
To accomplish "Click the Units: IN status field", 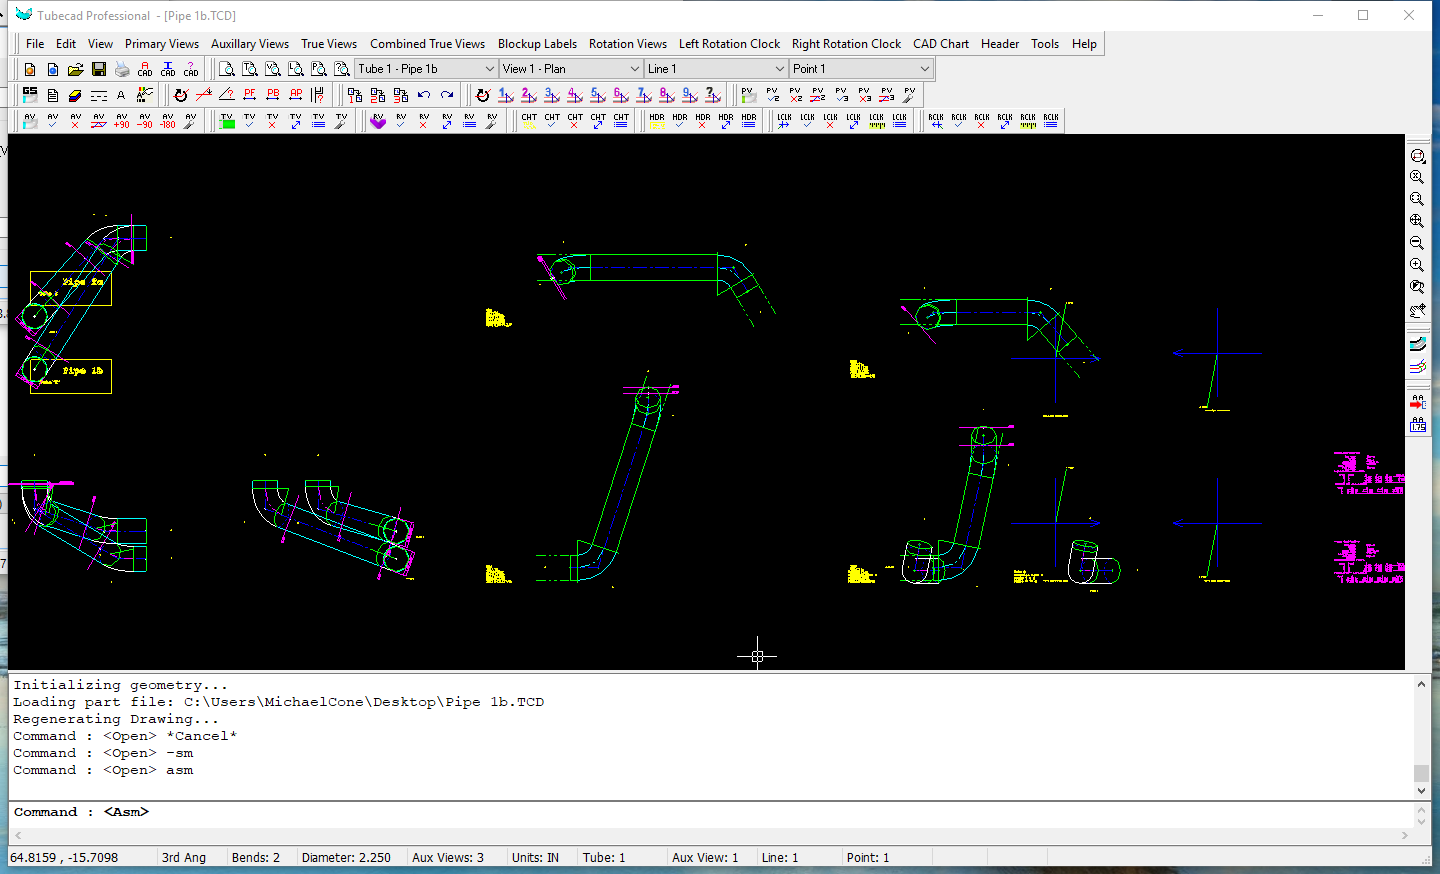I will click(535, 857).
